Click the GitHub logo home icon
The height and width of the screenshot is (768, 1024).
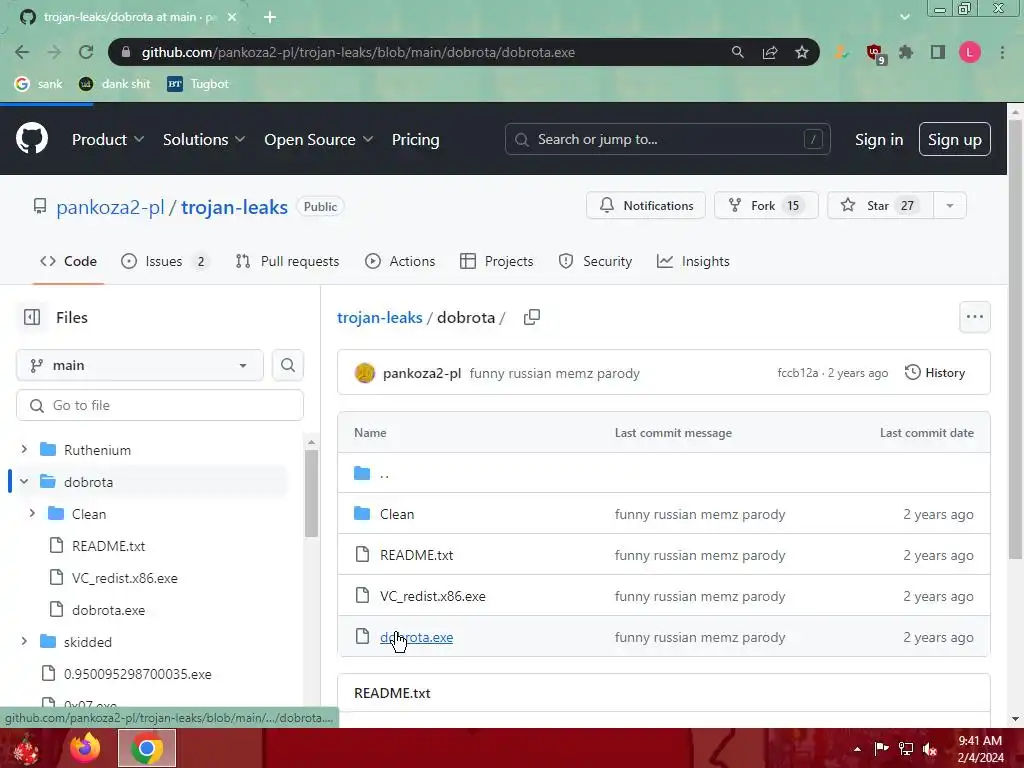coord(31,138)
